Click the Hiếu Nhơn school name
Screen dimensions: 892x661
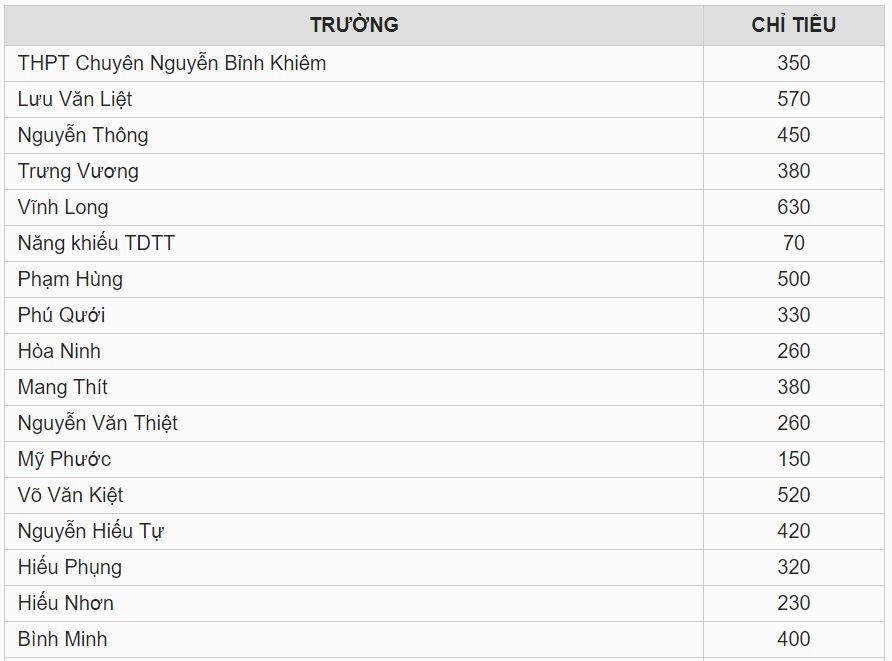(66, 603)
